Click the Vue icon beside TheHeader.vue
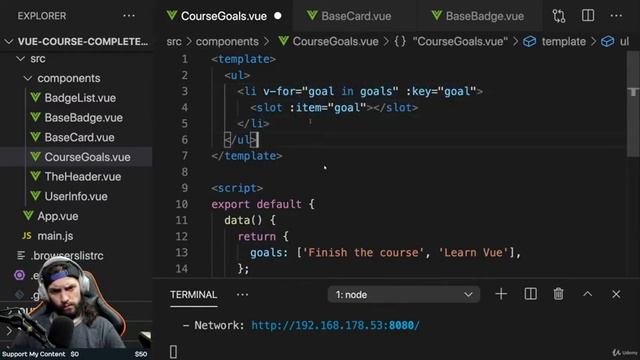This screenshot has width=640, height=360. (x=36, y=176)
